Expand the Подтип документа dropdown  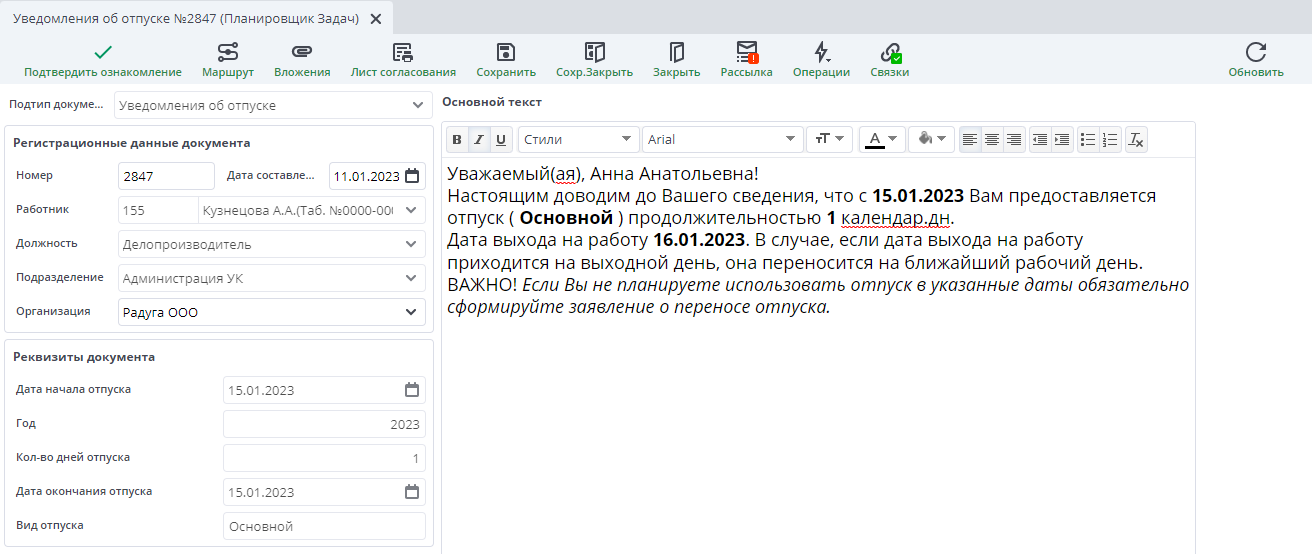pos(417,105)
